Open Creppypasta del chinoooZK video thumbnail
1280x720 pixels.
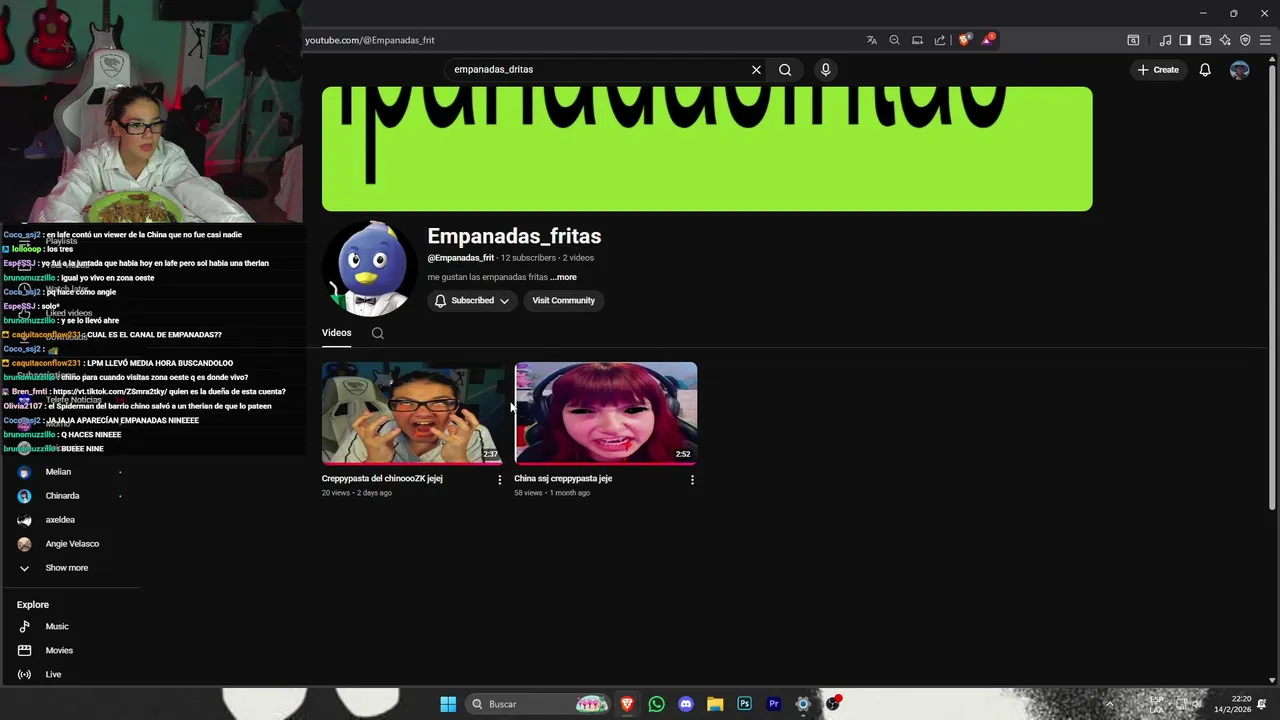(412, 413)
